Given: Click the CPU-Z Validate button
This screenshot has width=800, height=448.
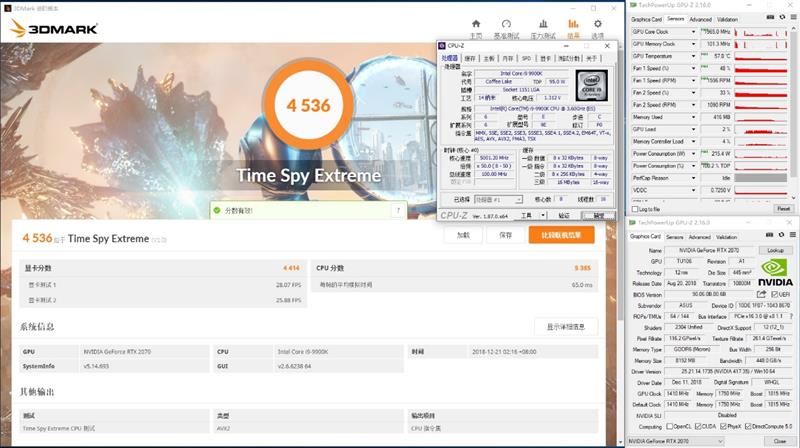Looking at the screenshot, I should (564, 215).
